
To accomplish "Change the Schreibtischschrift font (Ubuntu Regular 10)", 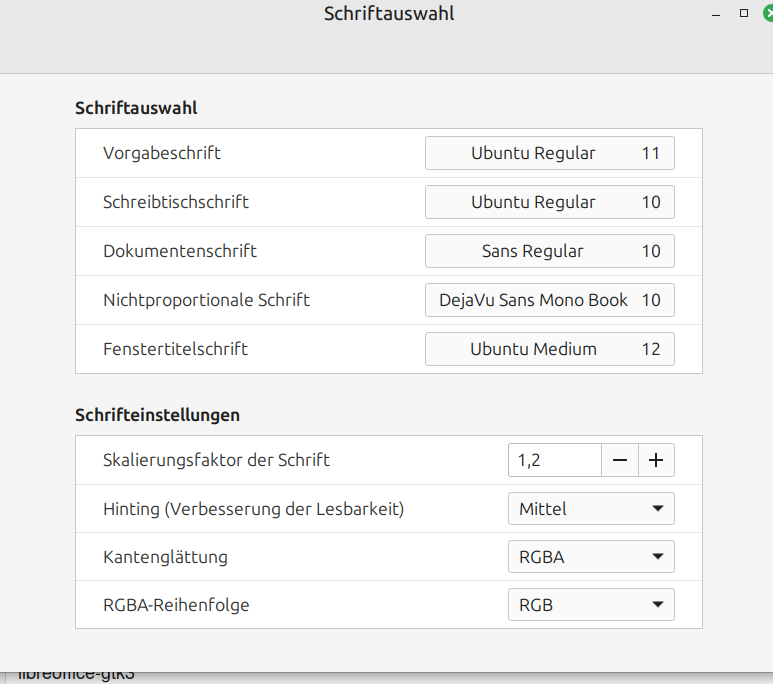I will point(549,202).
